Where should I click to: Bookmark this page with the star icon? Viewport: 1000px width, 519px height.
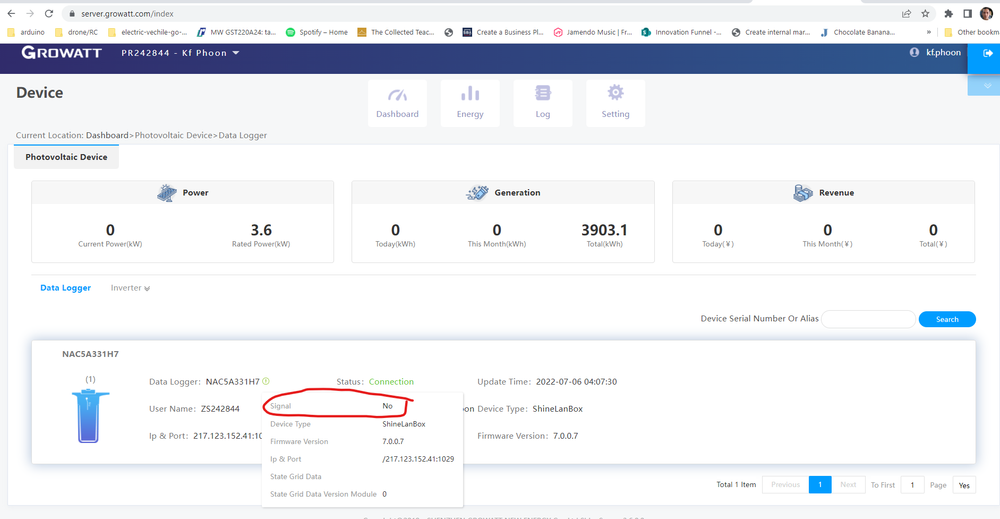tap(925, 14)
